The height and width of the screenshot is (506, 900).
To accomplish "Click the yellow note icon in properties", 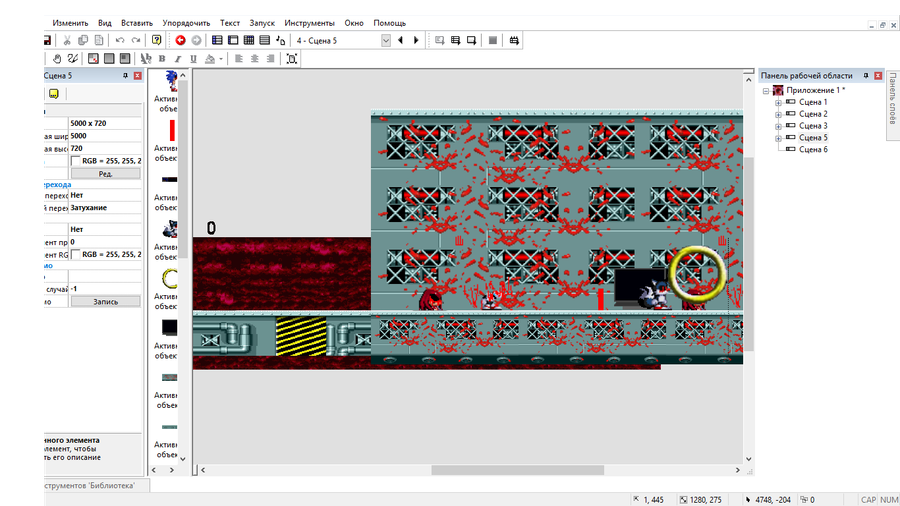I will point(53,94).
